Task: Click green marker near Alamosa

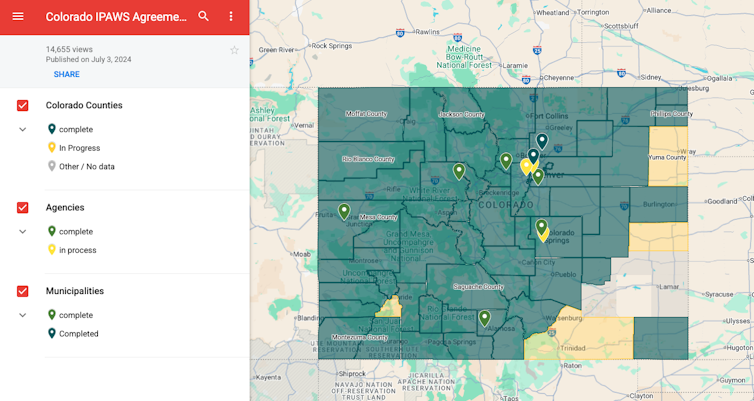Action: [x=485, y=318]
